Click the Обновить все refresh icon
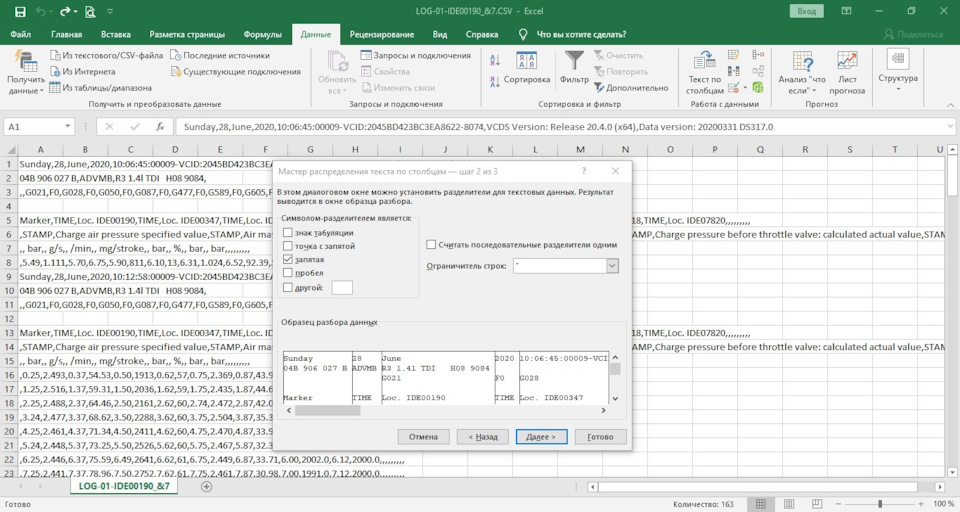960x512 pixels. click(336, 63)
